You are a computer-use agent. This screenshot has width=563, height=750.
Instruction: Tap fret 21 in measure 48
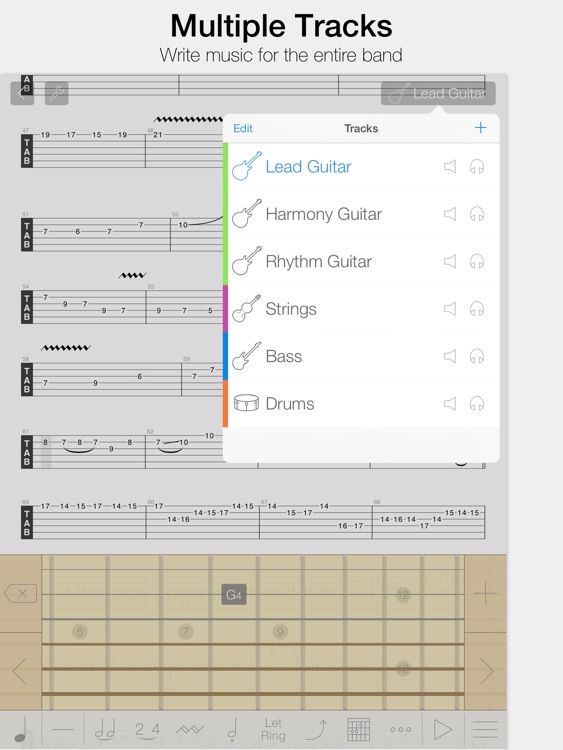pos(157,135)
